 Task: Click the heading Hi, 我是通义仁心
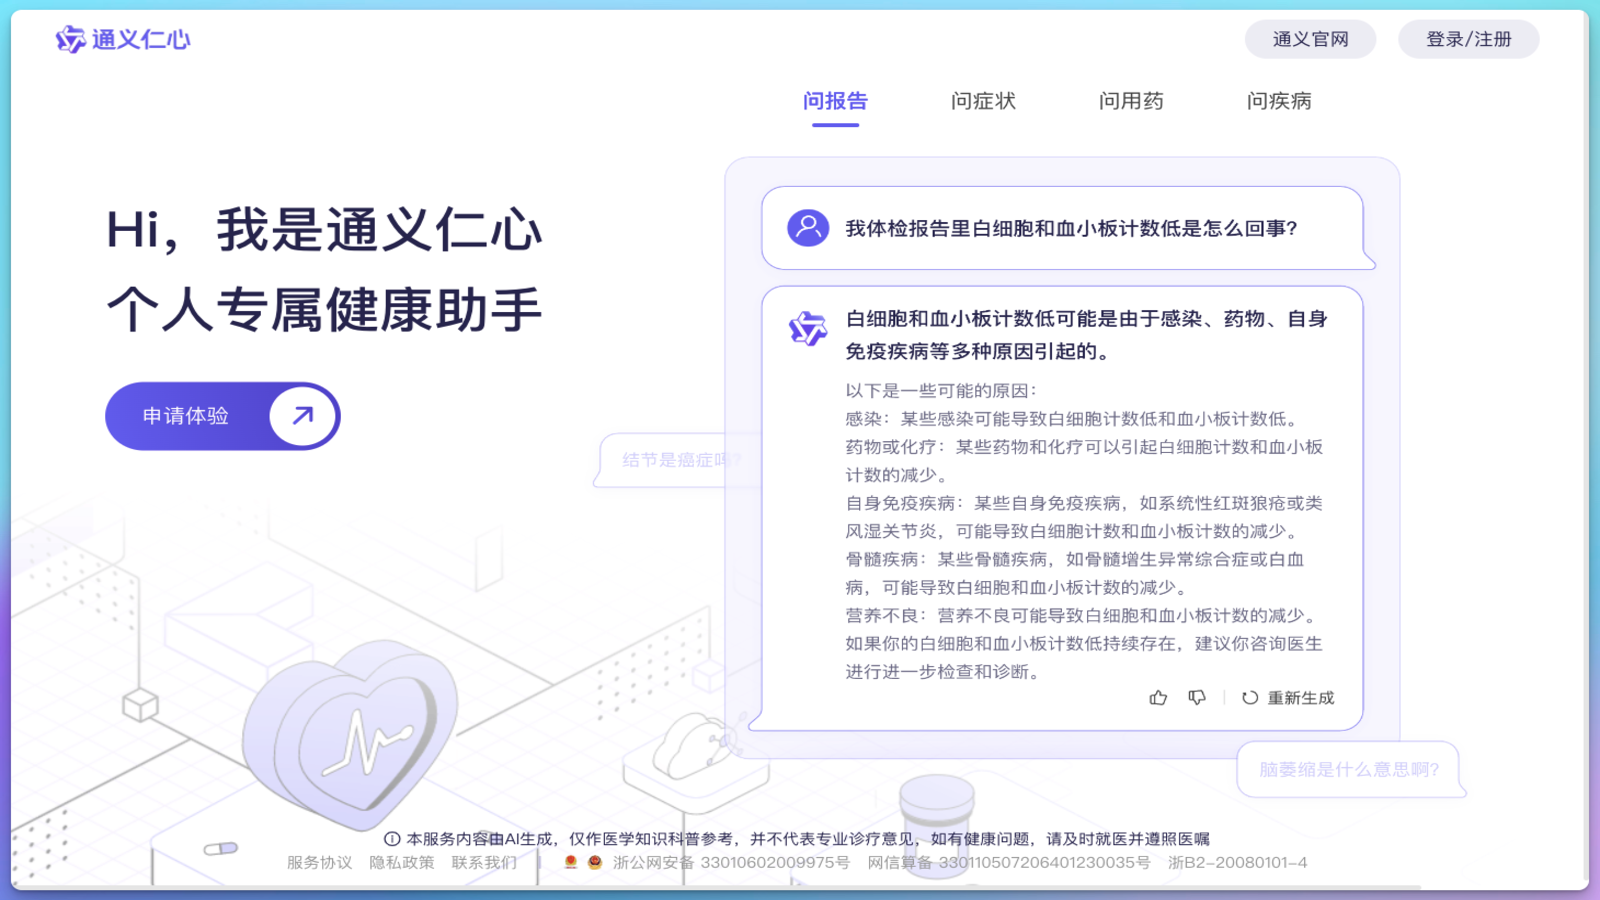(324, 230)
